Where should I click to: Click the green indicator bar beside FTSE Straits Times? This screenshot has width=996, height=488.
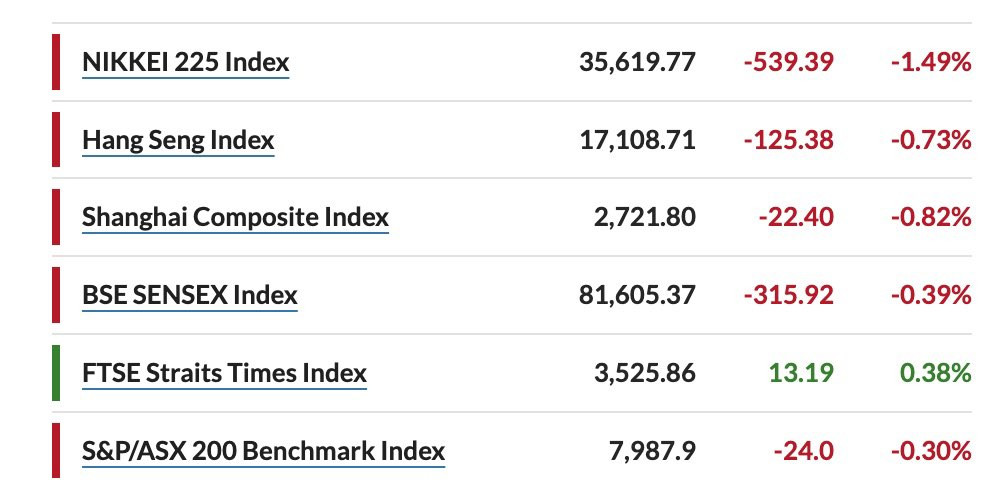(56, 373)
